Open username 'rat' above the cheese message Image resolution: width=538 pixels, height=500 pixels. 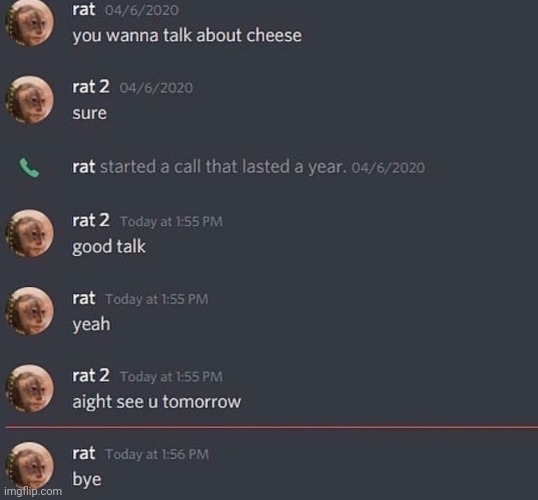pyautogui.click(x=83, y=10)
